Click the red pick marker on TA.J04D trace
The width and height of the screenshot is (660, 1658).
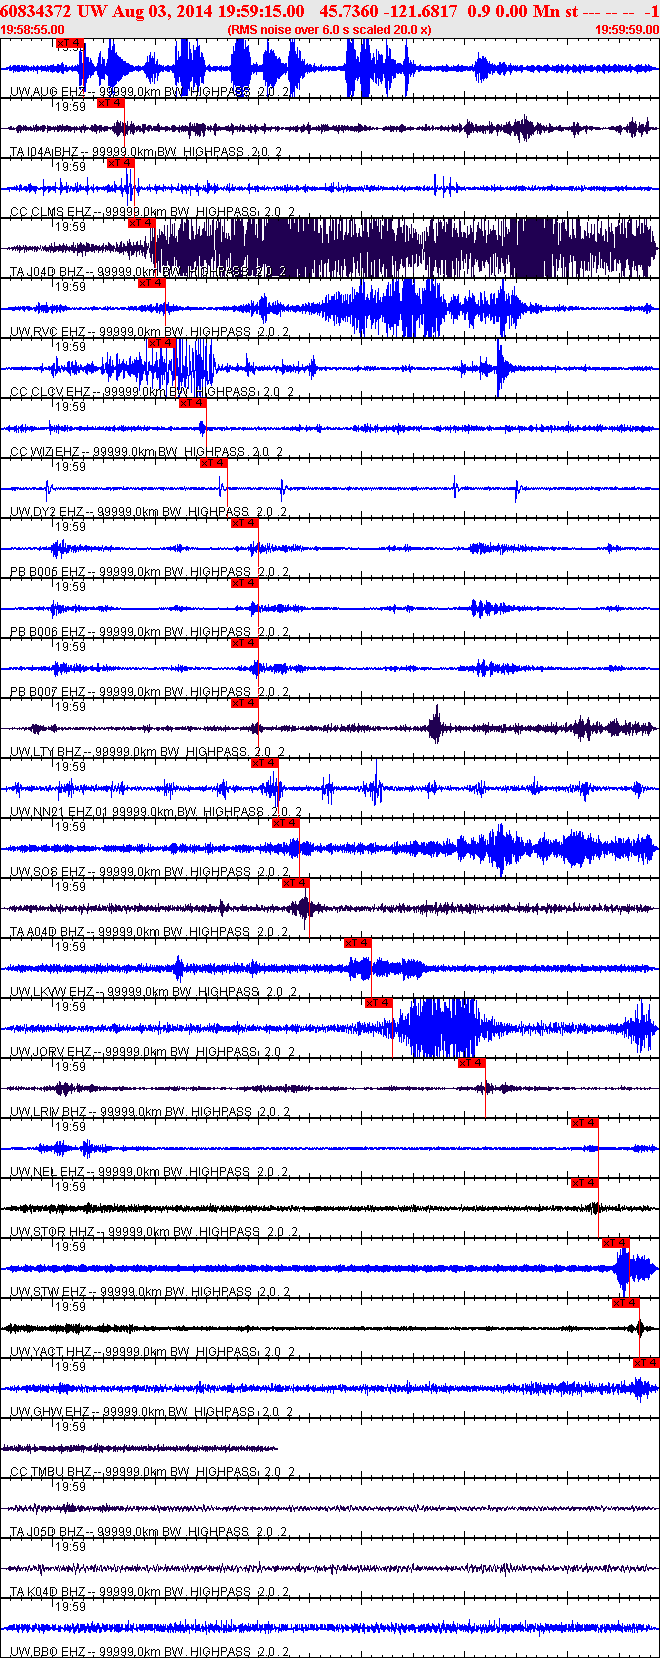coord(141,223)
